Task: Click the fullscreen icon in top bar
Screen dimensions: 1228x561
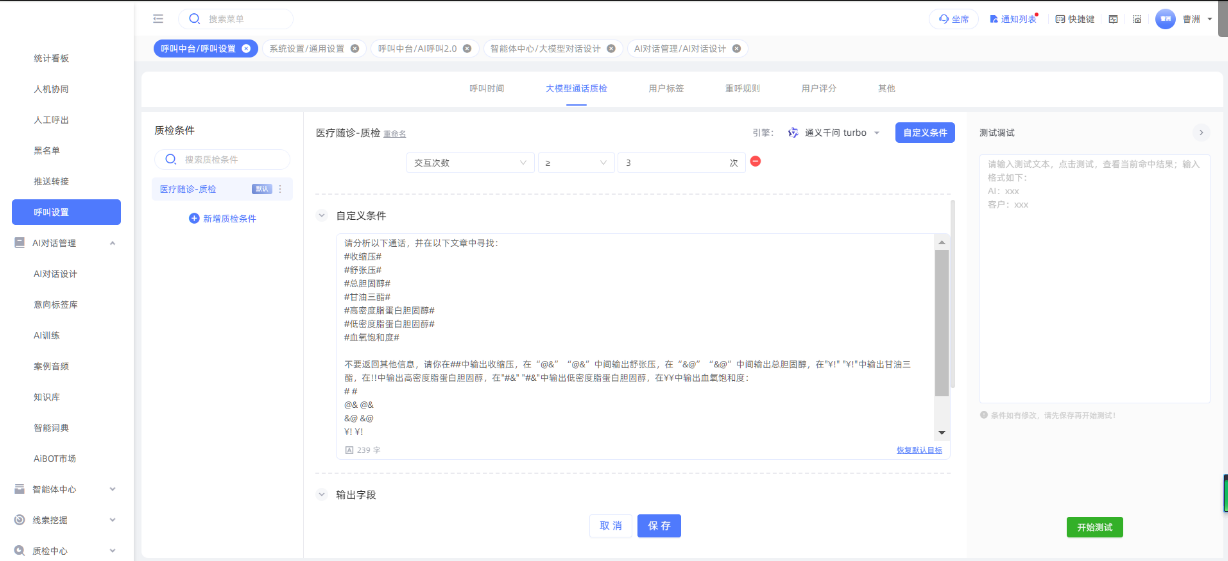Action: (x=1137, y=19)
